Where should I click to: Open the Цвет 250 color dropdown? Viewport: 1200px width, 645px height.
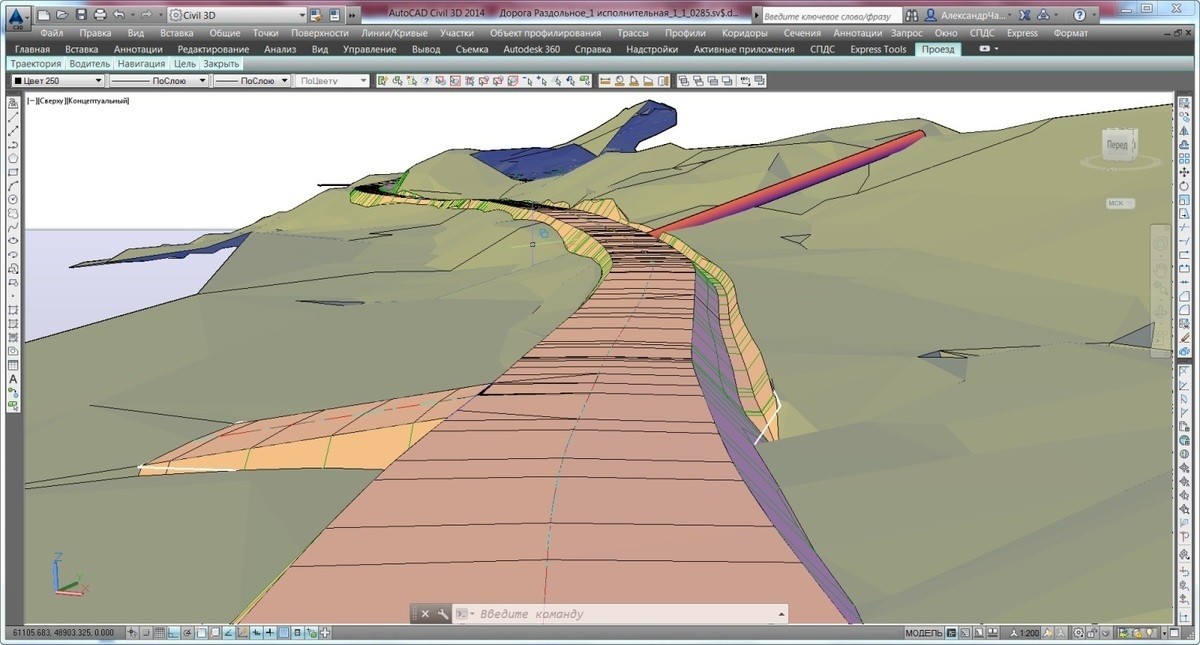point(98,80)
